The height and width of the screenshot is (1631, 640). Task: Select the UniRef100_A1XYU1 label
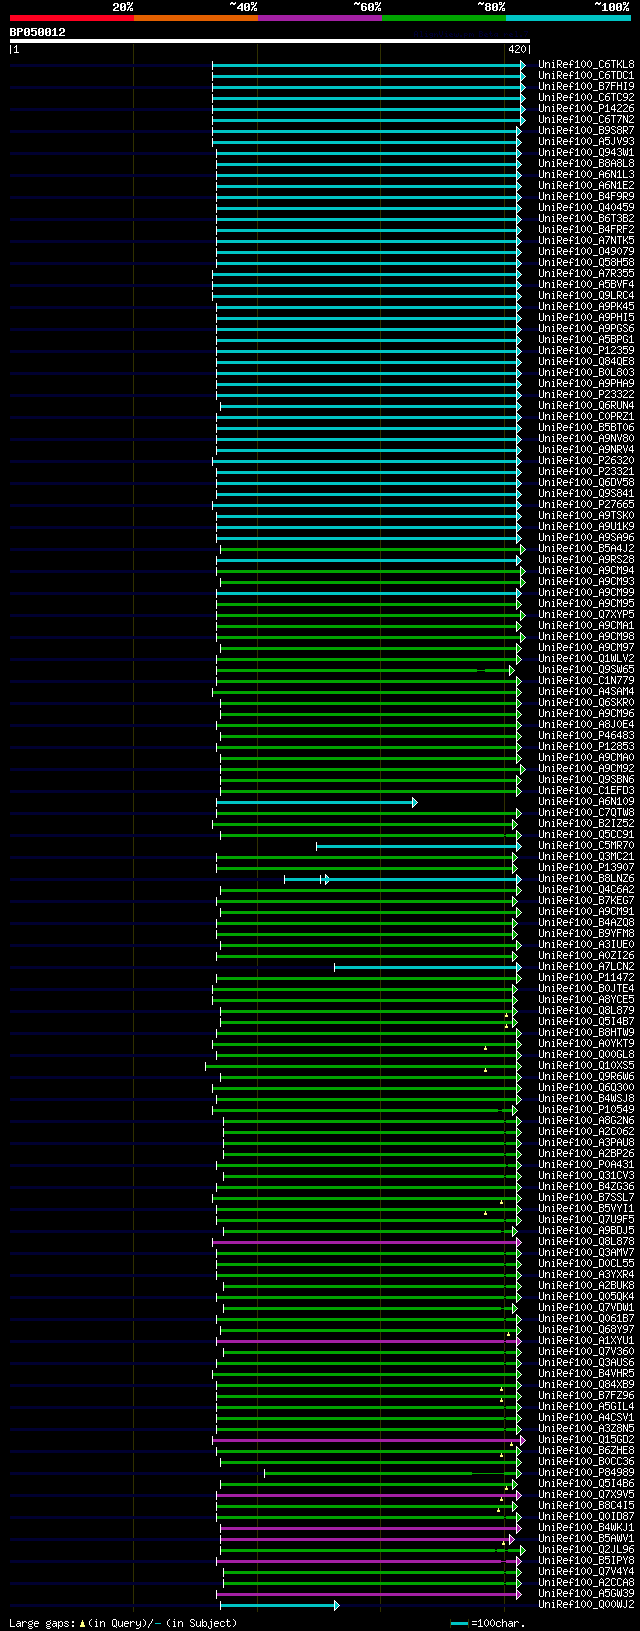pos(586,1340)
